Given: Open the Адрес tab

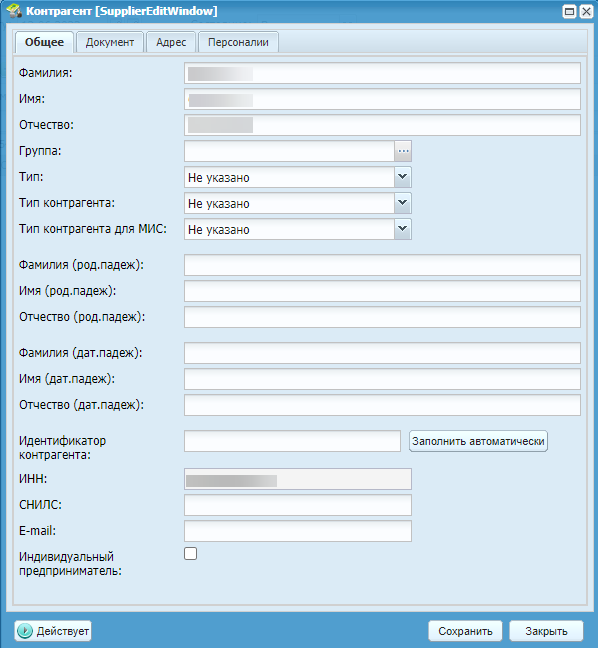Looking at the screenshot, I should (171, 42).
